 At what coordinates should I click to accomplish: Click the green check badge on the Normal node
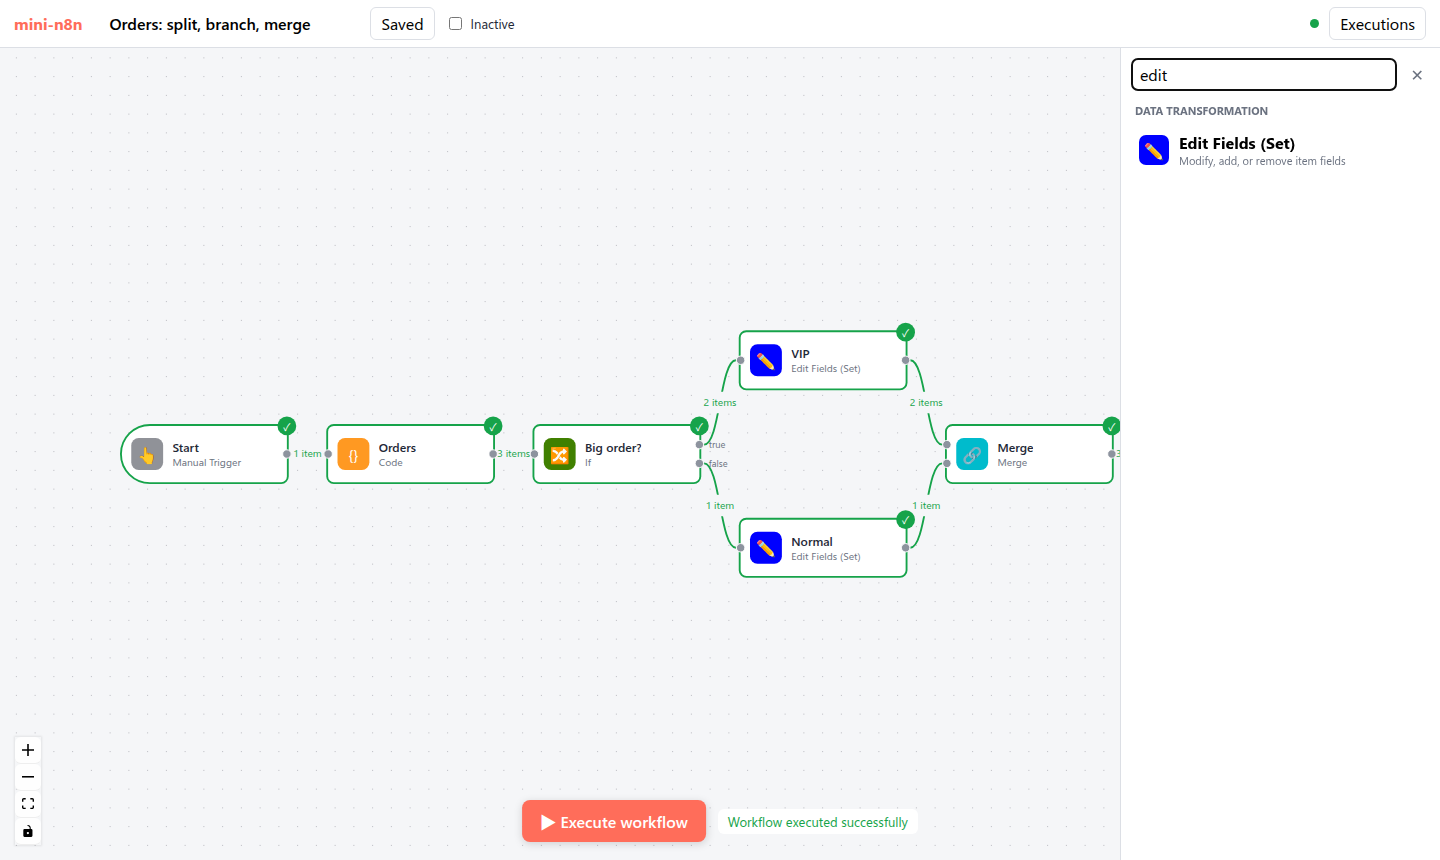tap(905, 520)
